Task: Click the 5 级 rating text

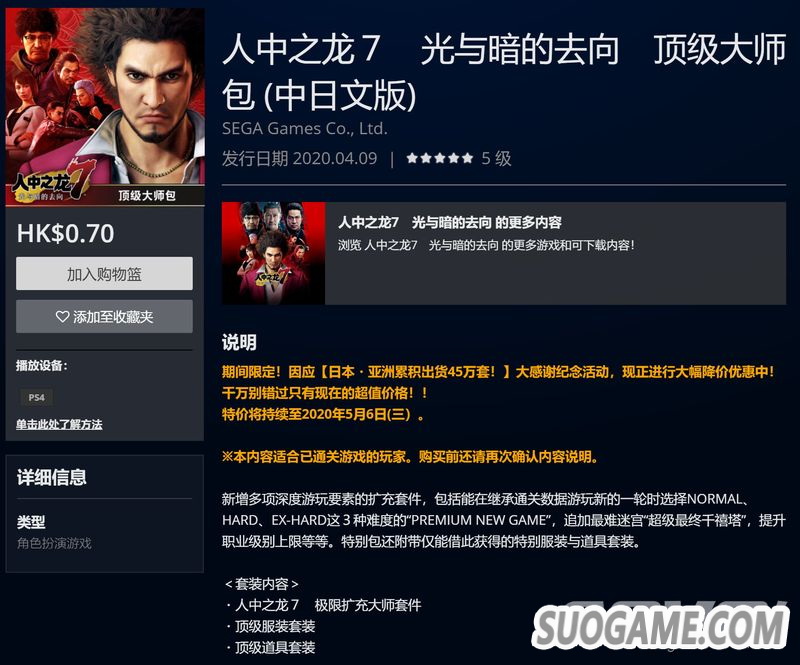Action: (x=496, y=158)
